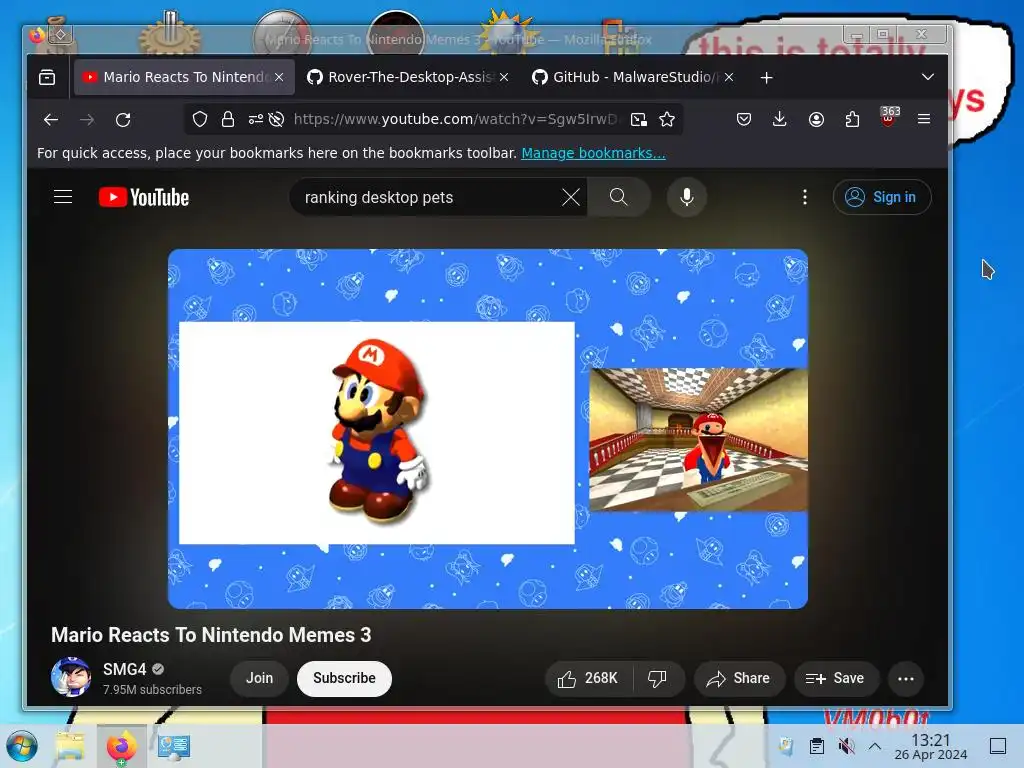Subscribe to SMG4 channel
1024x768 pixels.
[344, 679]
